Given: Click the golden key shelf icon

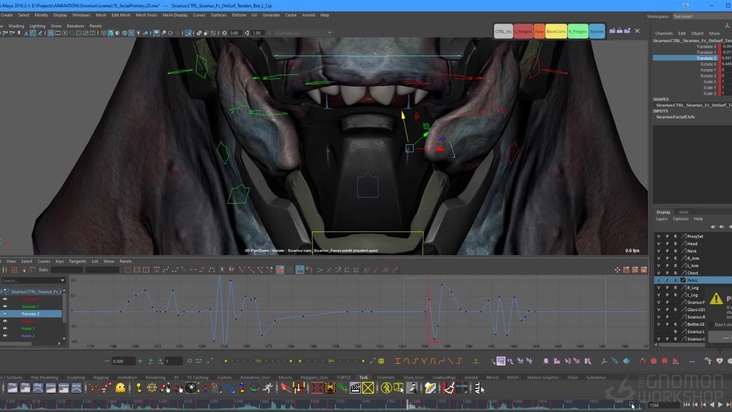Looking at the screenshot, I should pos(139,388).
